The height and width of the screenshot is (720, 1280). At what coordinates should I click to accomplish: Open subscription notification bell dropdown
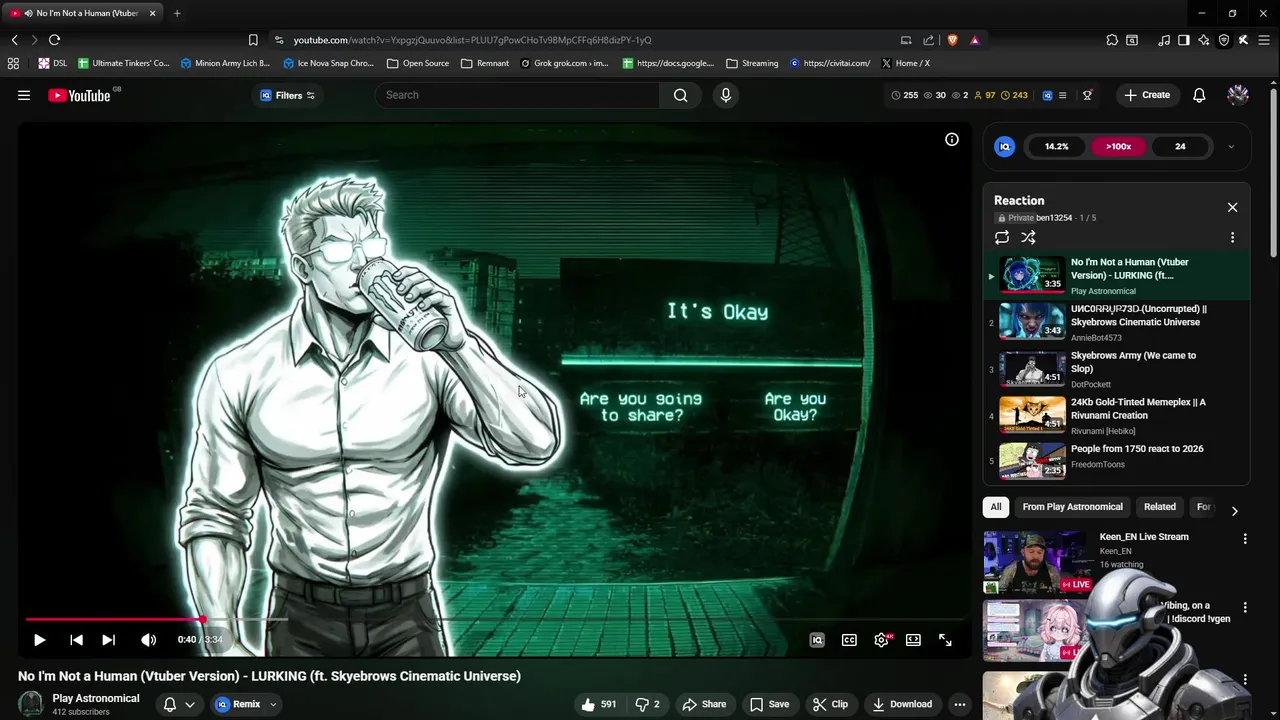pyautogui.click(x=179, y=704)
